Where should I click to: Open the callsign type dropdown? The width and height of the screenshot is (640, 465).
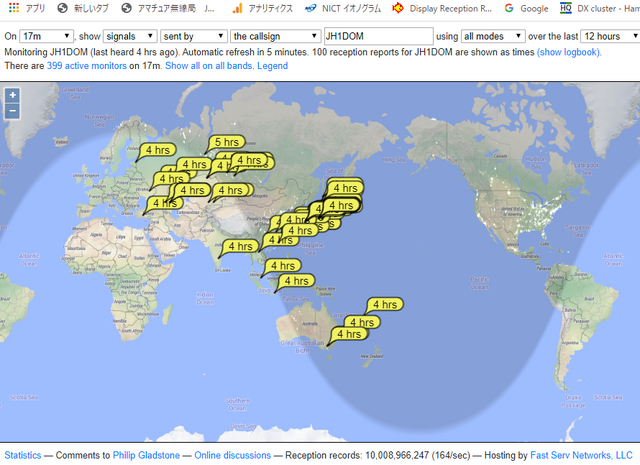point(275,36)
